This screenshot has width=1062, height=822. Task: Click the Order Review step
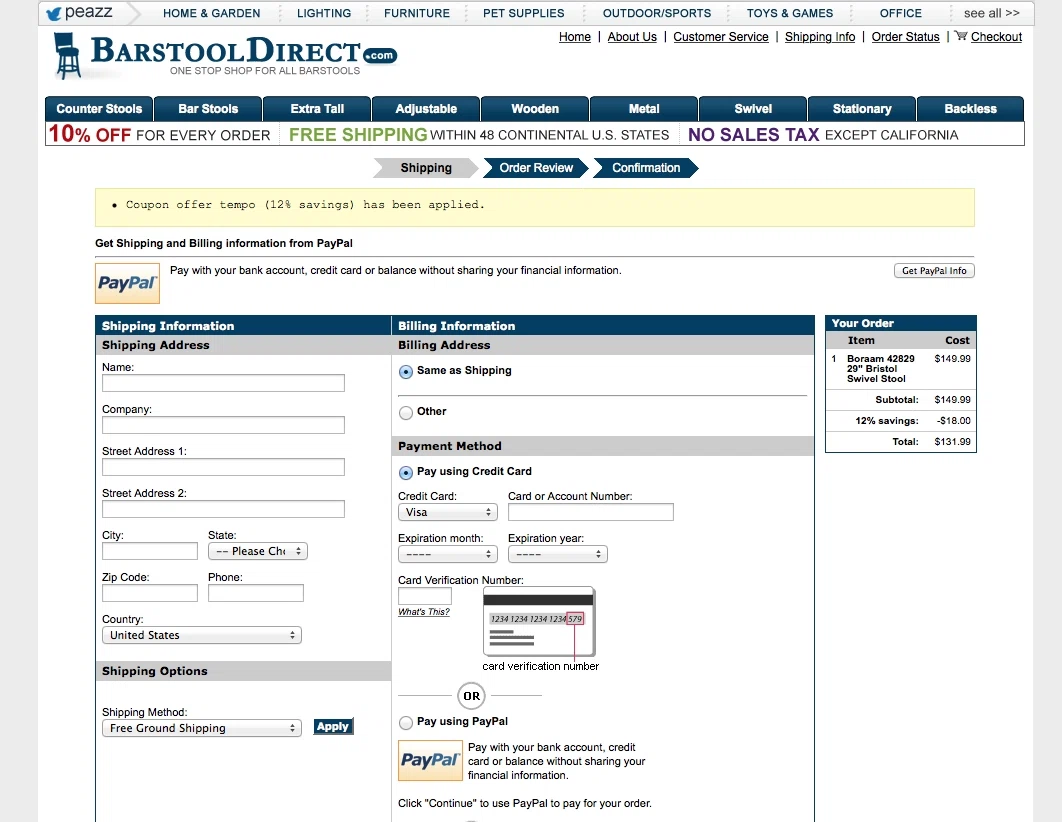[536, 168]
